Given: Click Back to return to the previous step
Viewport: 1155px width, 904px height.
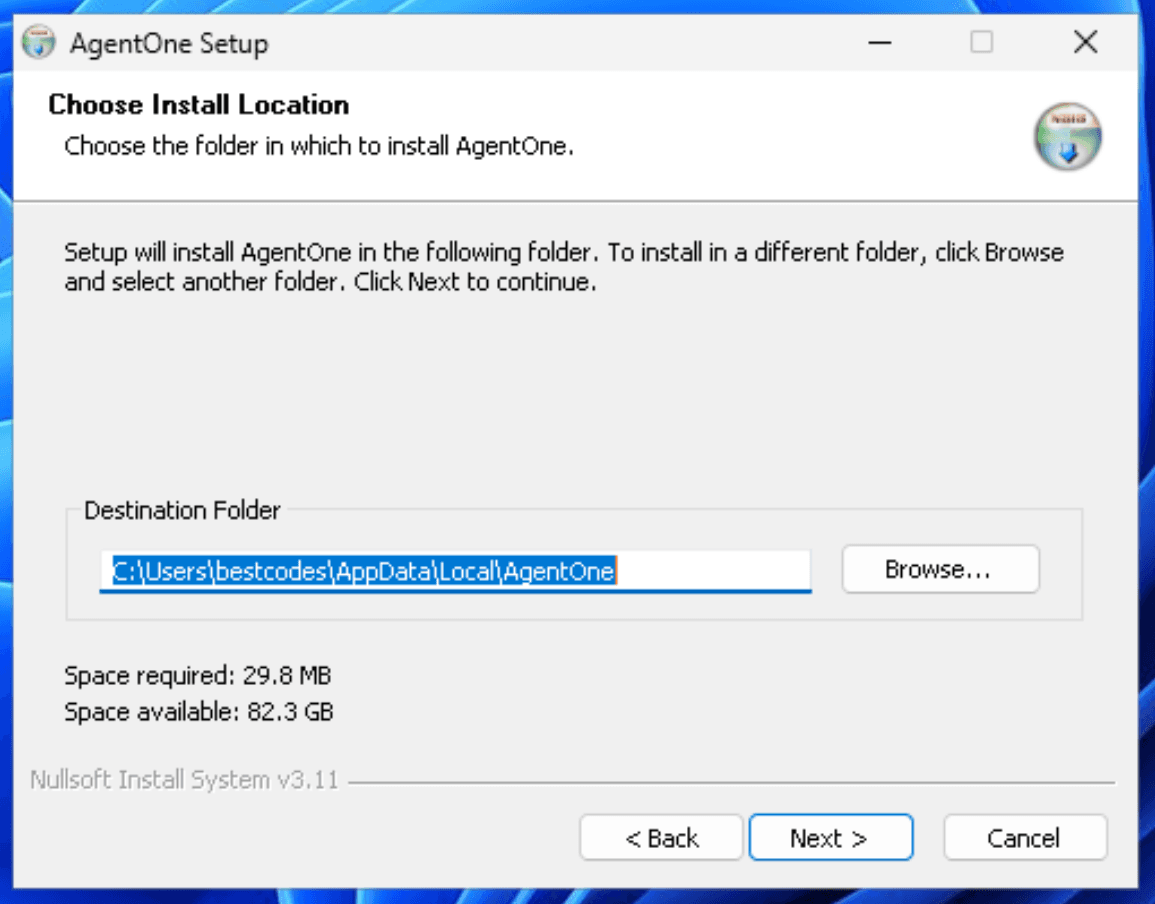Looking at the screenshot, I should pyautogui.click(x=660, y=838).
